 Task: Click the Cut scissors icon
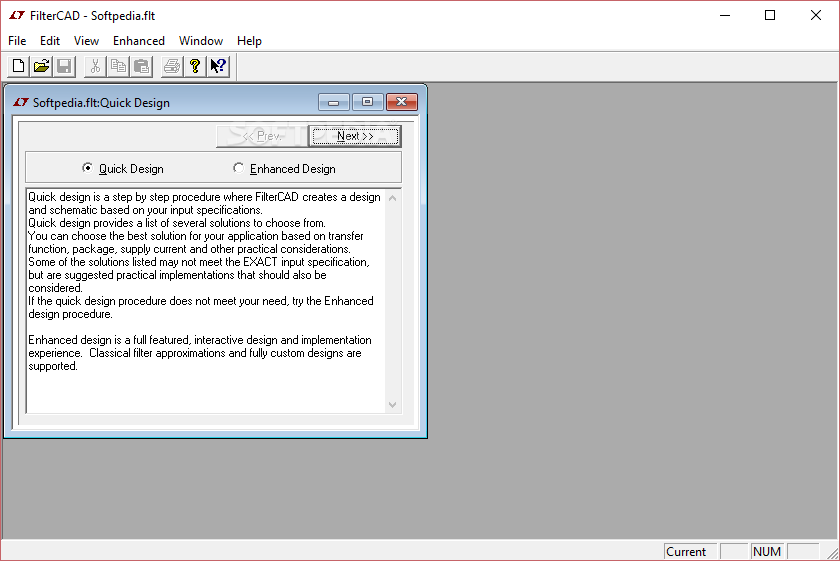point(95,66)
